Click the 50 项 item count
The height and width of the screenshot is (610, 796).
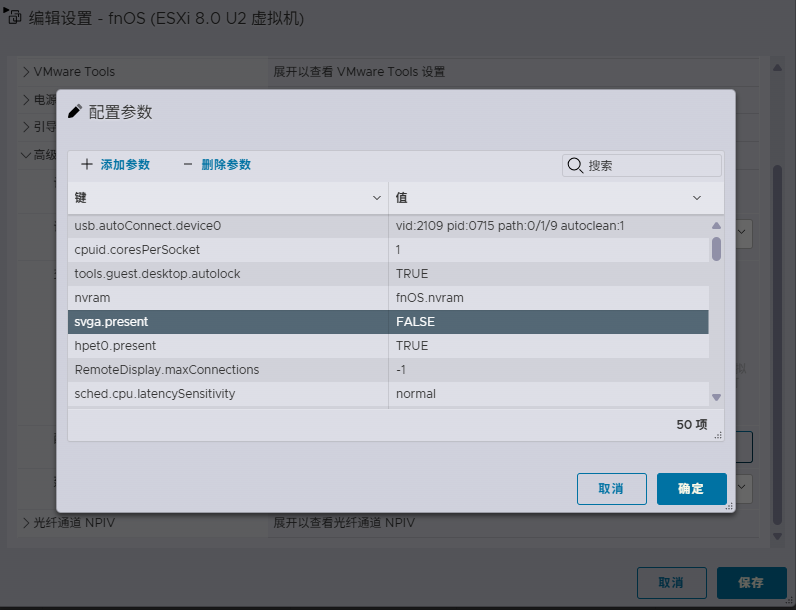coord(691,424)
